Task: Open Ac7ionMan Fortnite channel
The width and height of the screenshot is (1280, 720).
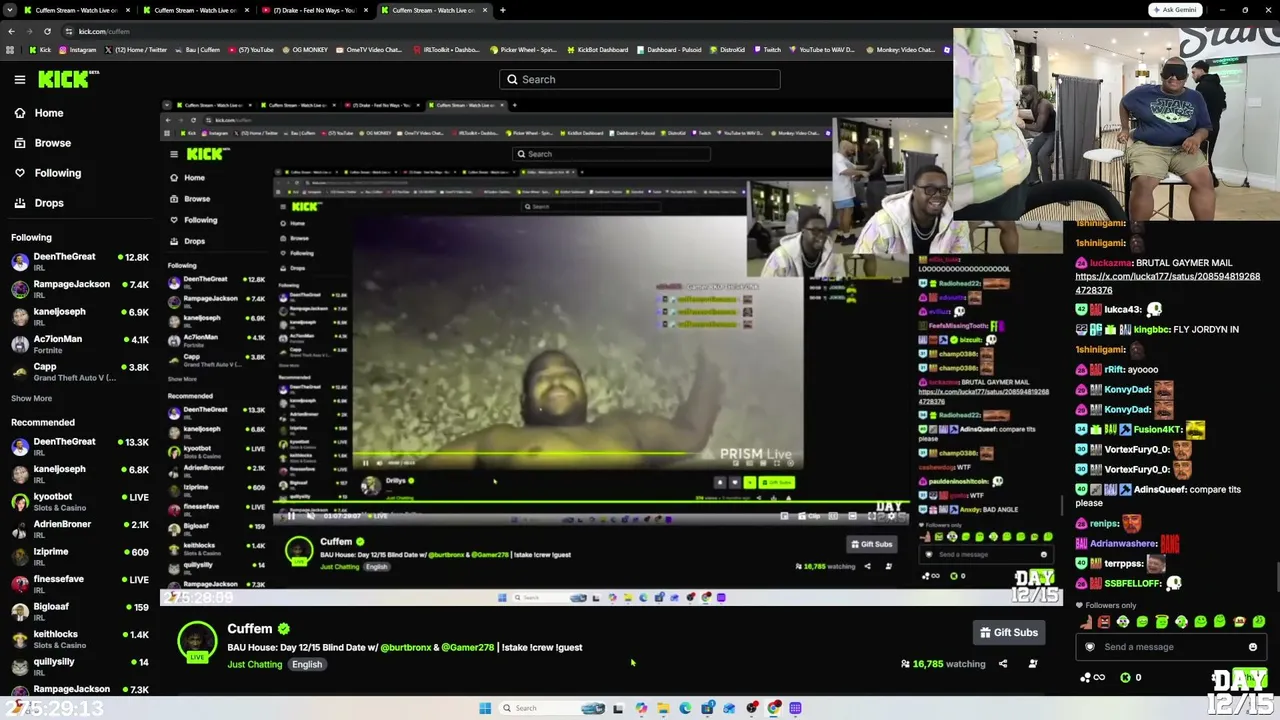Action: 80,344
